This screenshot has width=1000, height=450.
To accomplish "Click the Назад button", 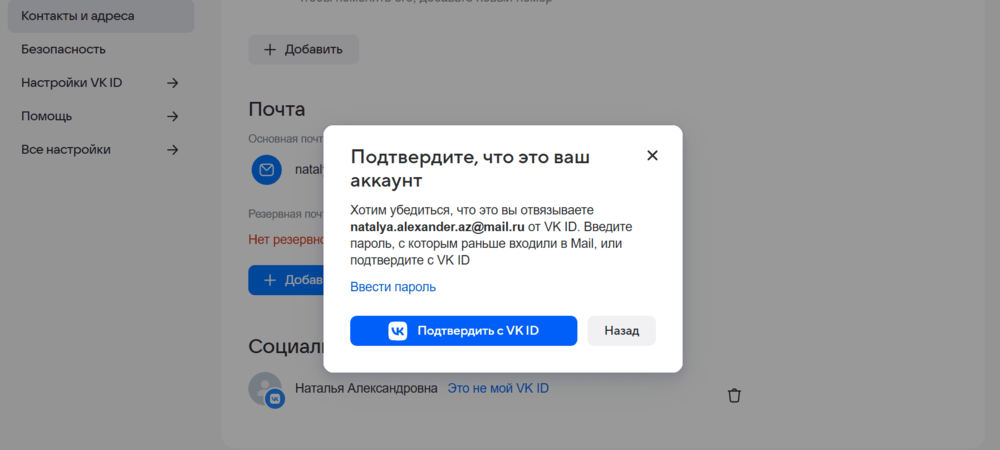I will coord(621,331).
